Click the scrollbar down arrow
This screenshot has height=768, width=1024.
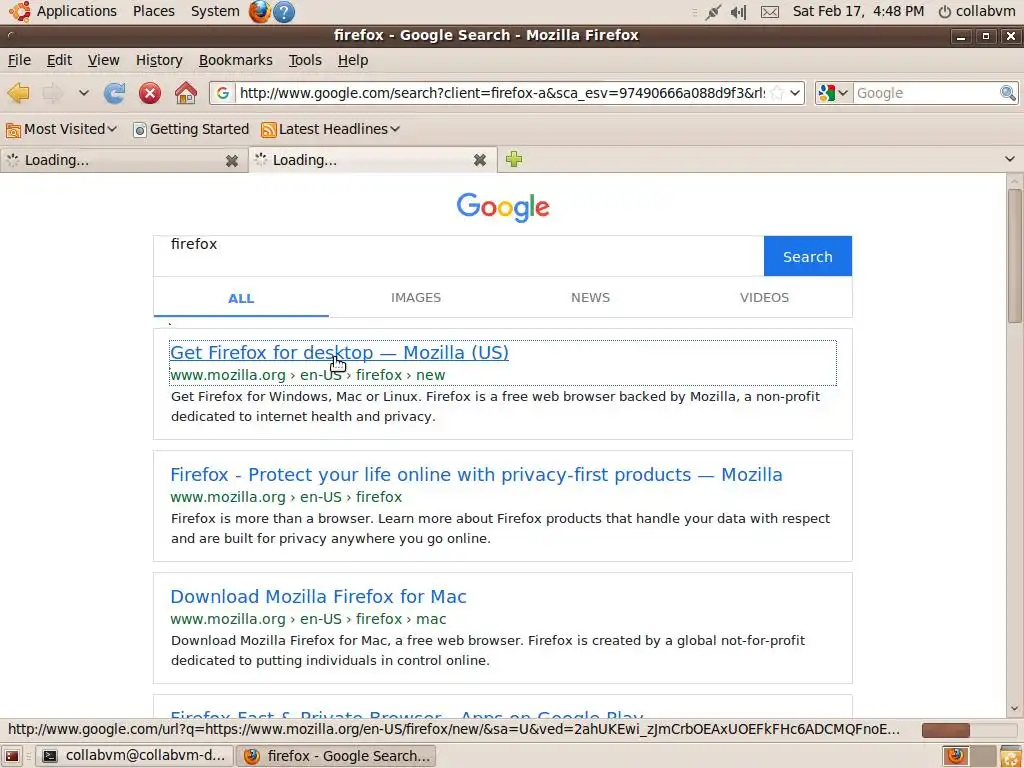pyautogui.click(x=1014, y=709)
